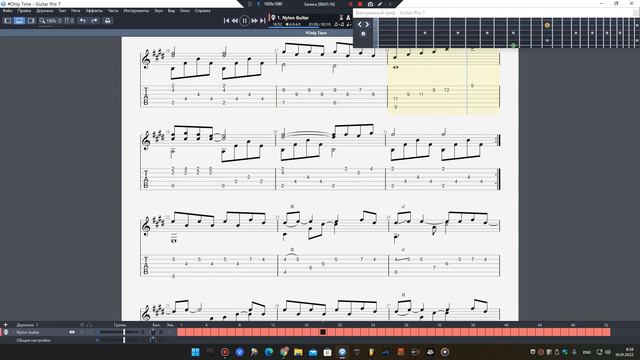Click the mute column speaker icon header

(x=82, y=325)
